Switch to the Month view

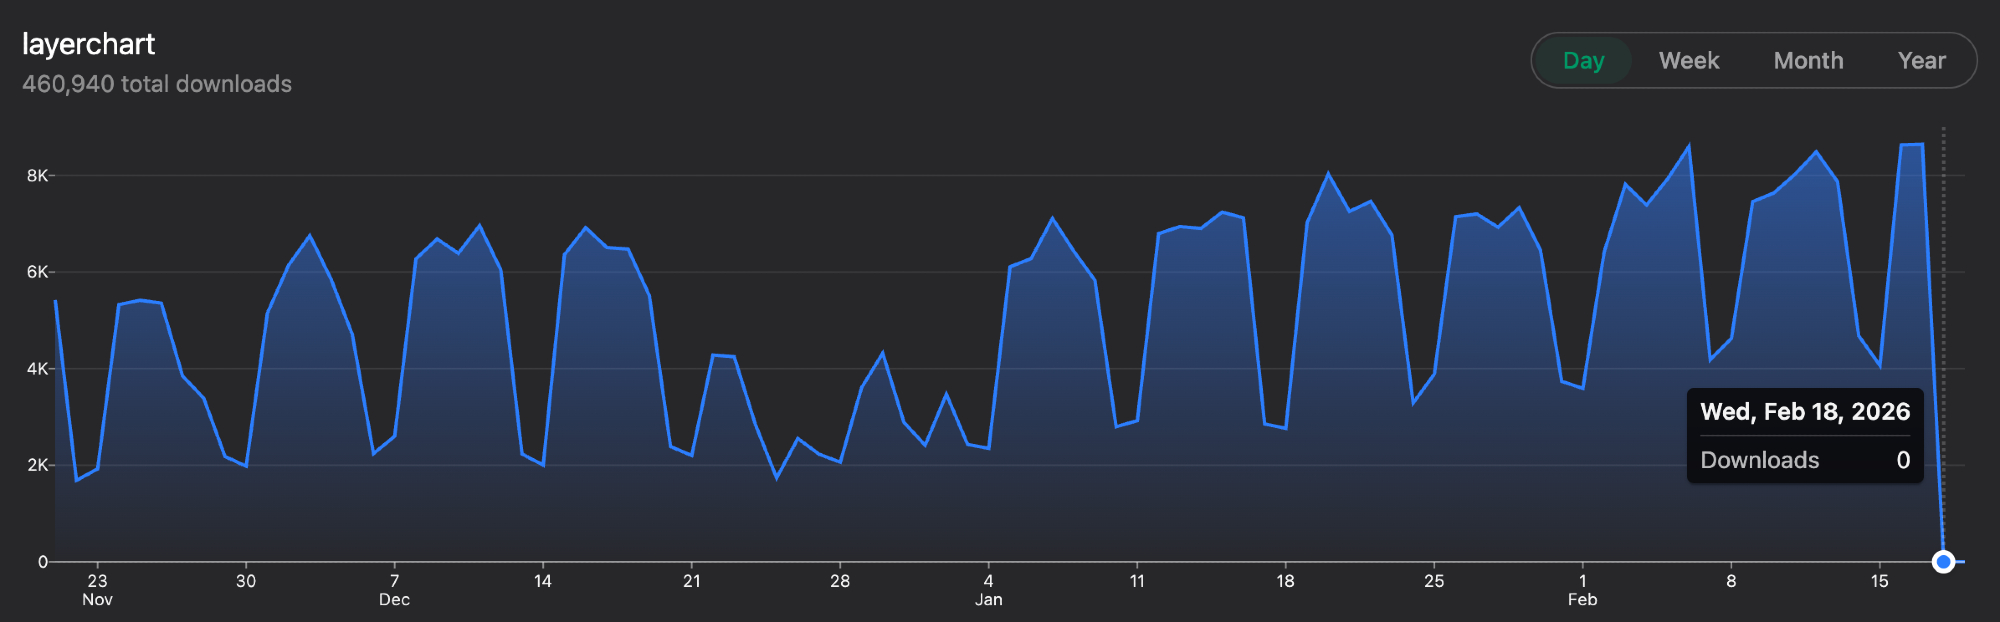tap(1807, 61)
